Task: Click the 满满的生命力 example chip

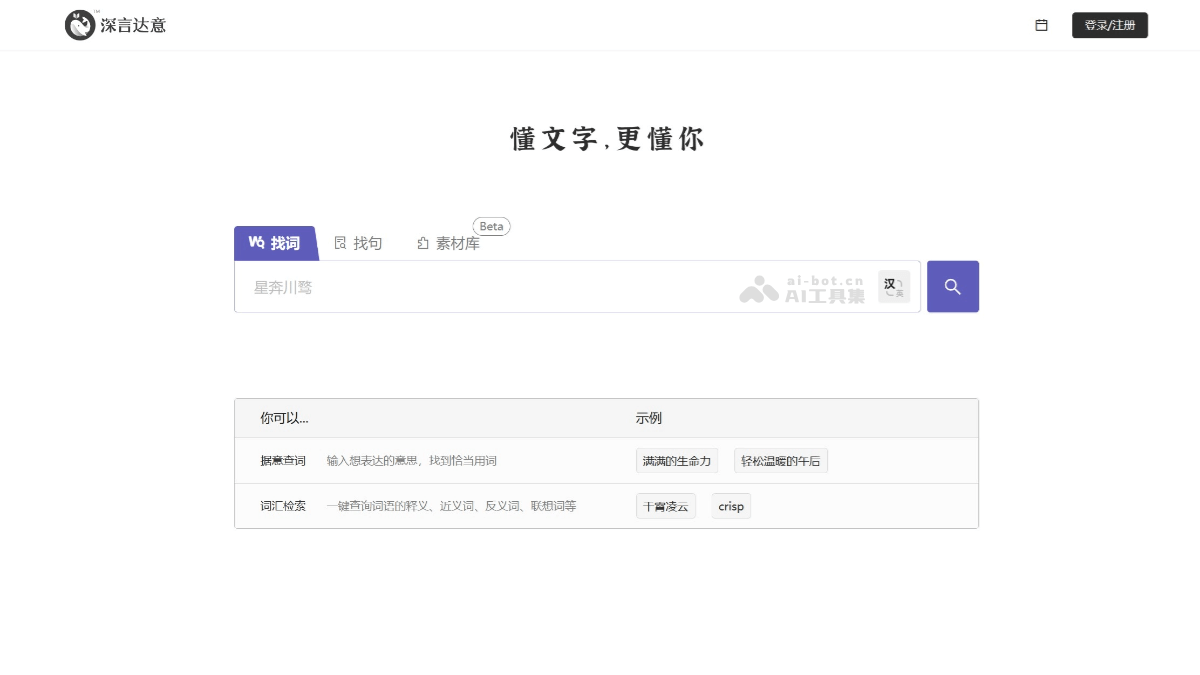Action: 677,460
